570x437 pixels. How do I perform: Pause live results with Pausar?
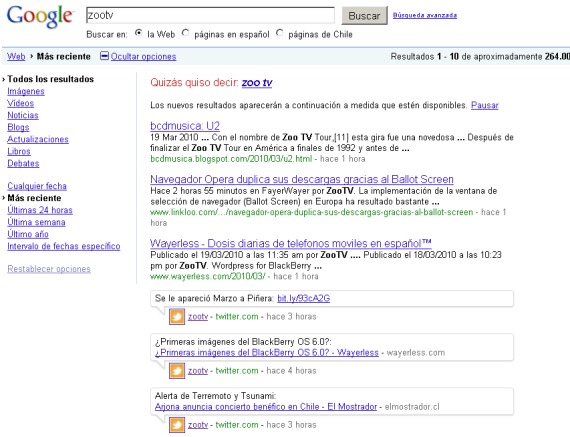coord(485,105)
